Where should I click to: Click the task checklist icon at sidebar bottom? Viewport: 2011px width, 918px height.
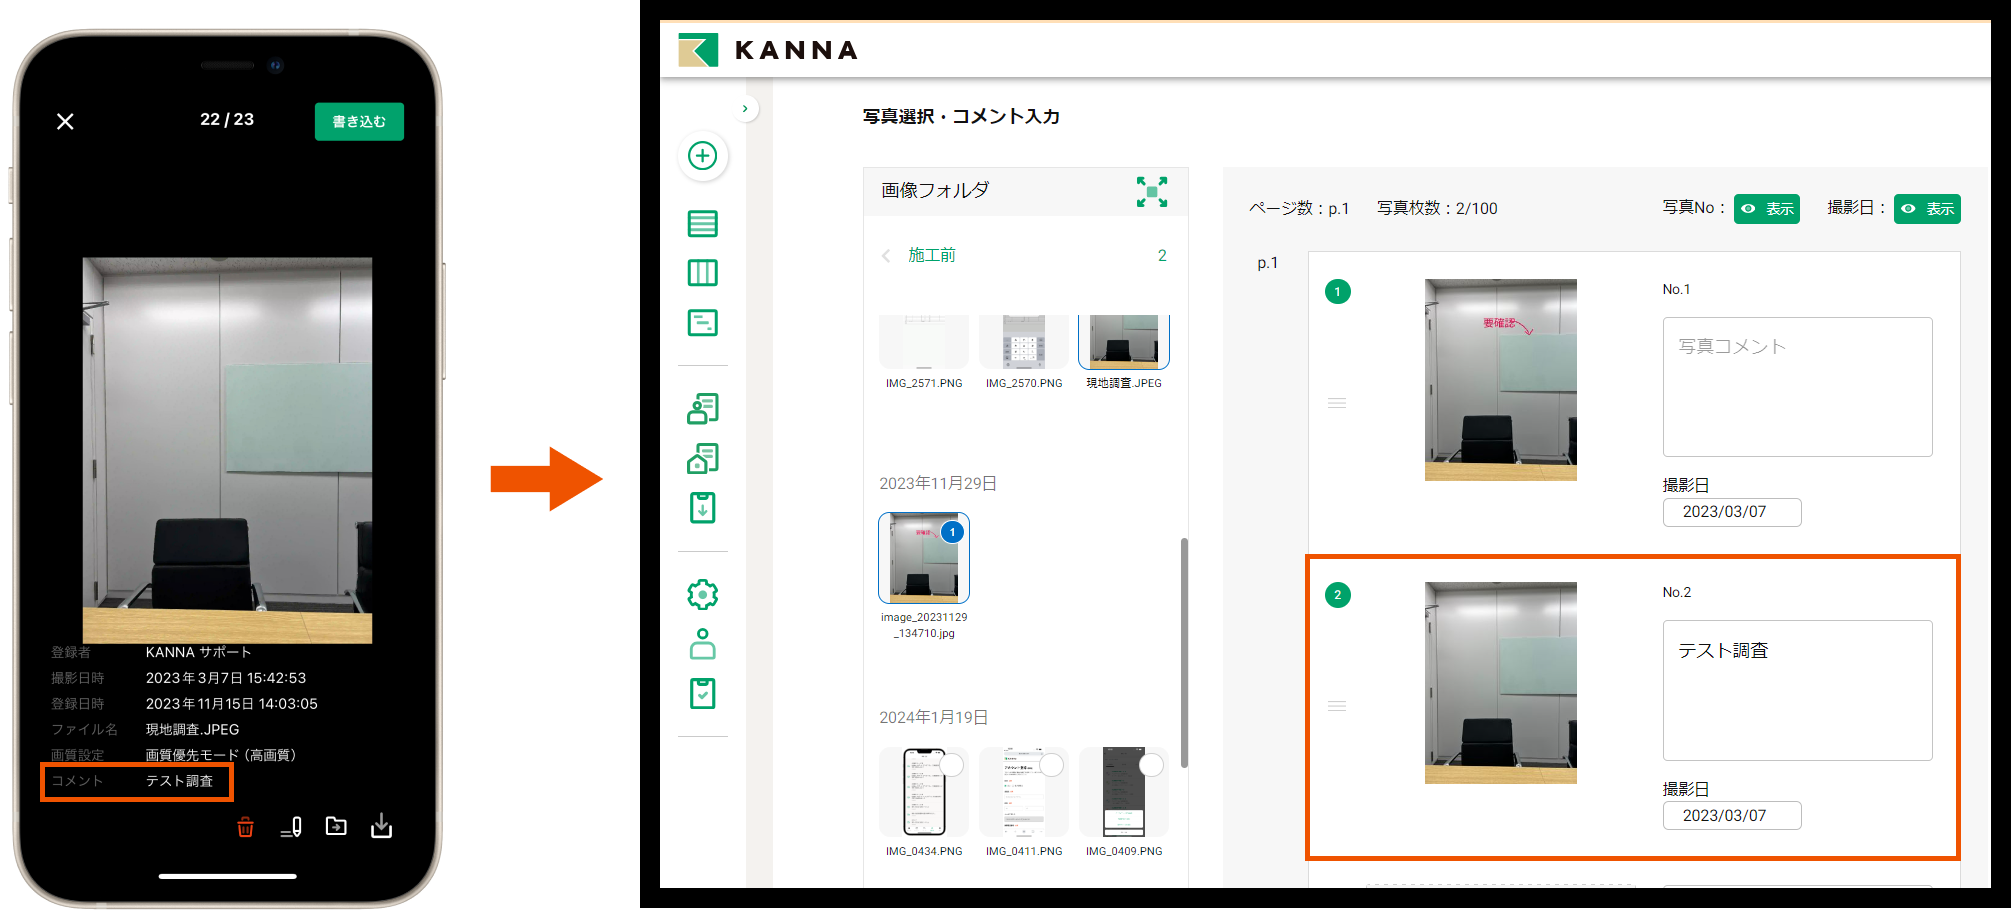click(x=703, y=691)
